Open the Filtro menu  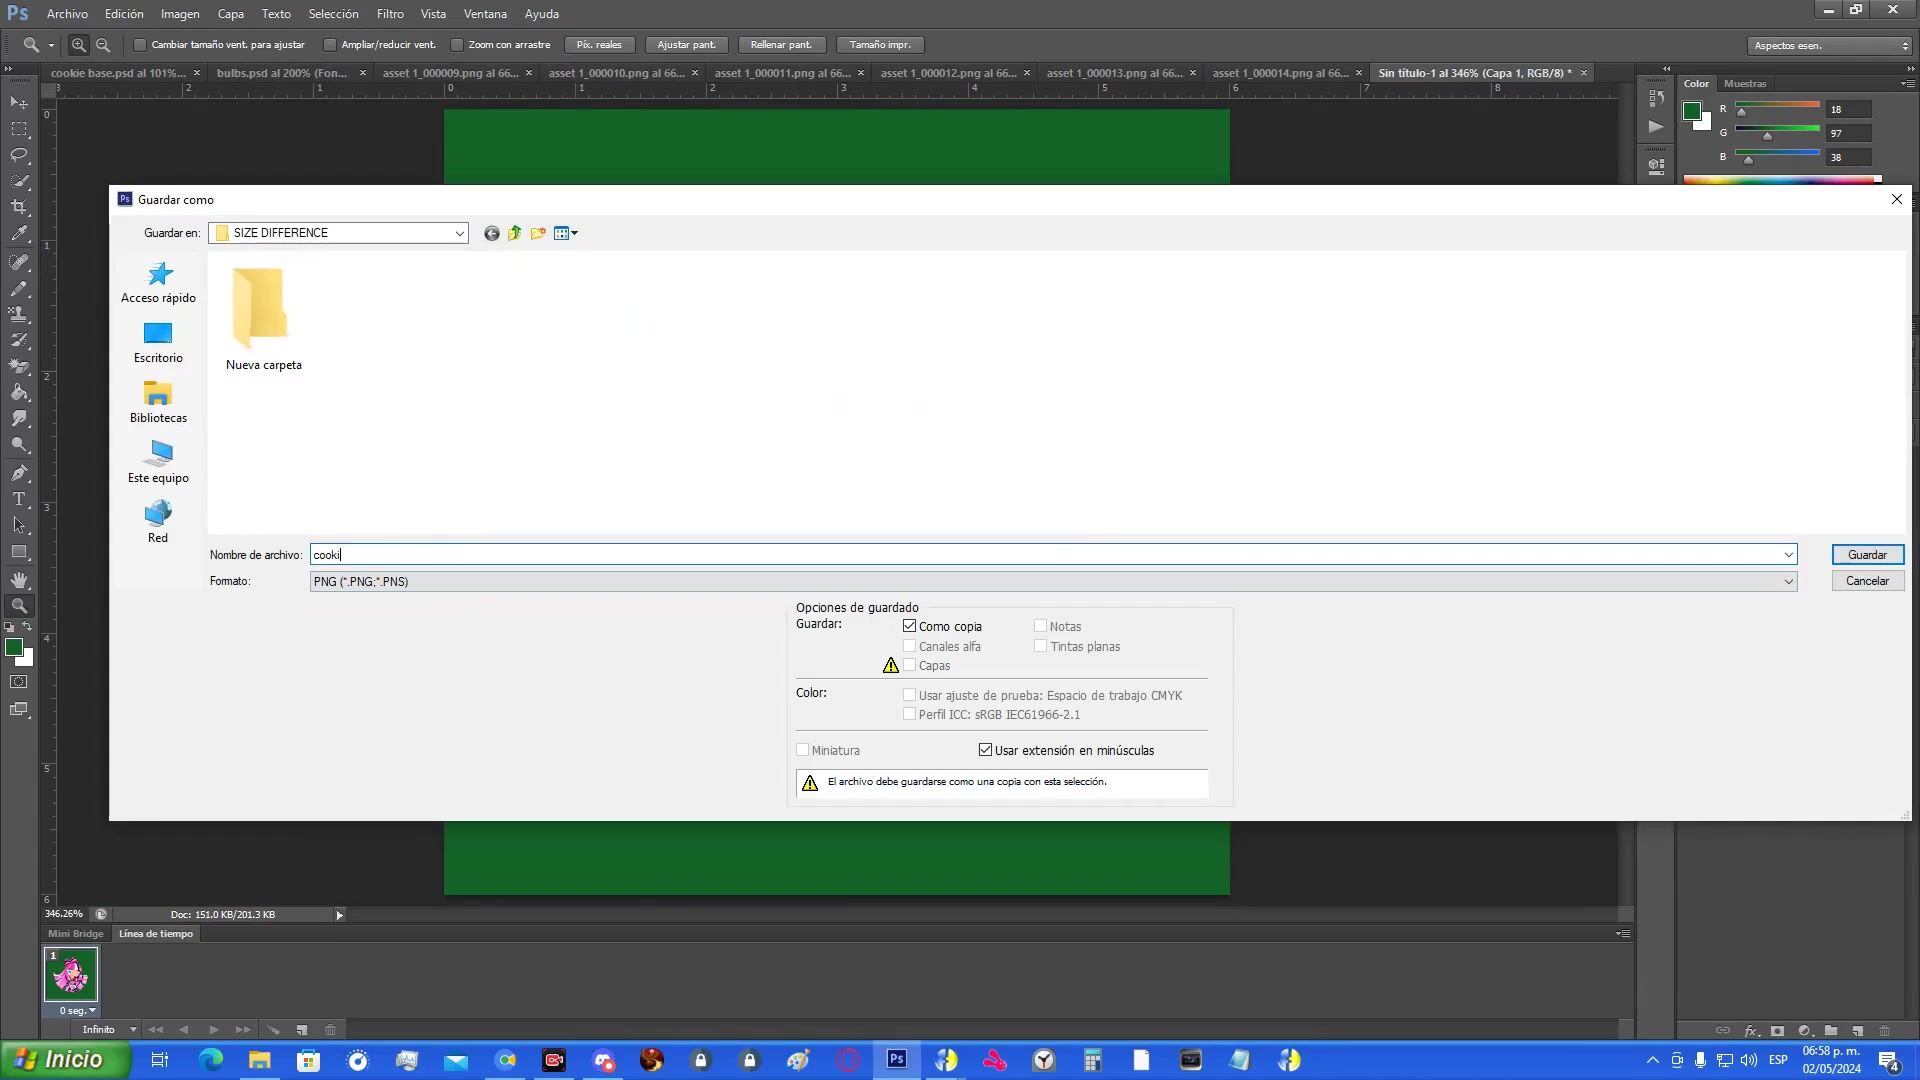[390, 14]
